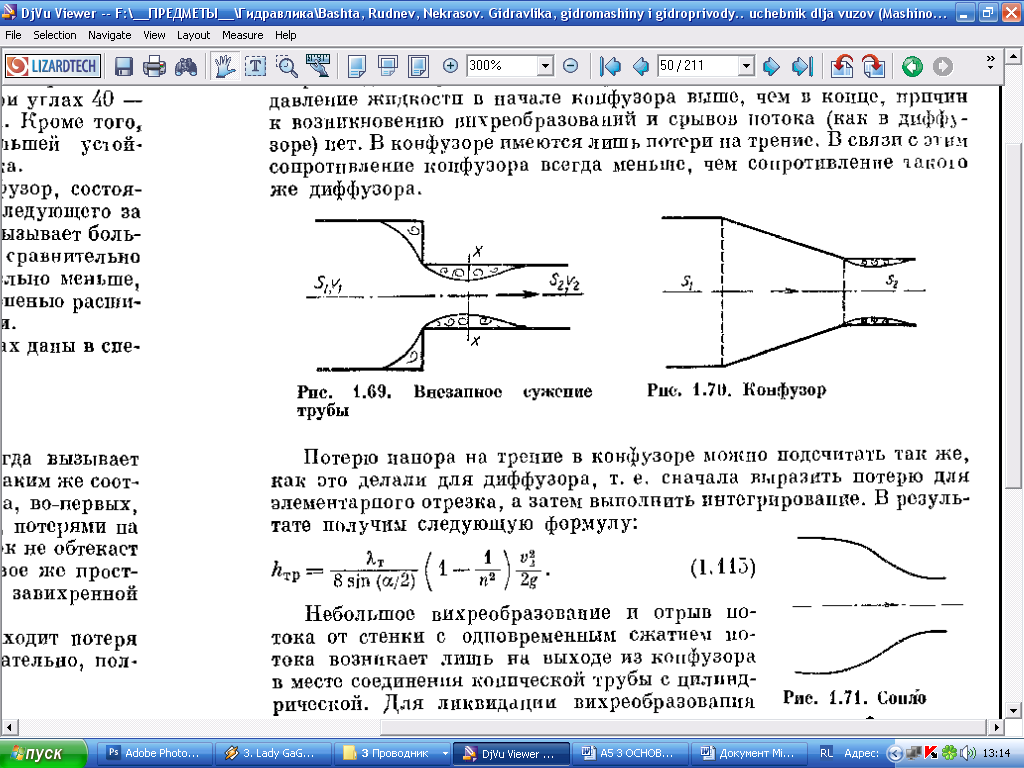Click the Kaspersky tray icon
This screenshot has height=768, width=1024.
[931, 753]
